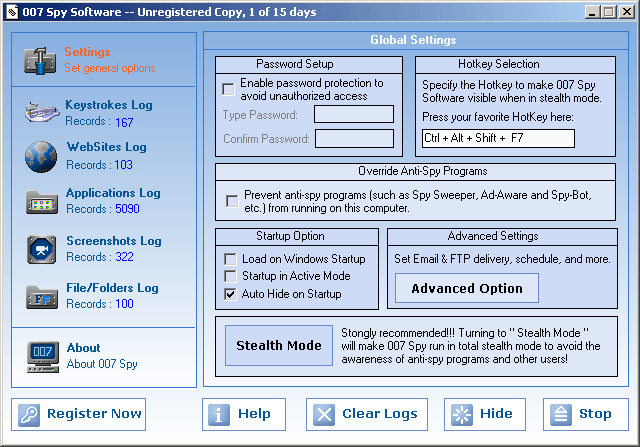
Task: Click the Hotkey Selection heading
Action: tap(499, 64)
